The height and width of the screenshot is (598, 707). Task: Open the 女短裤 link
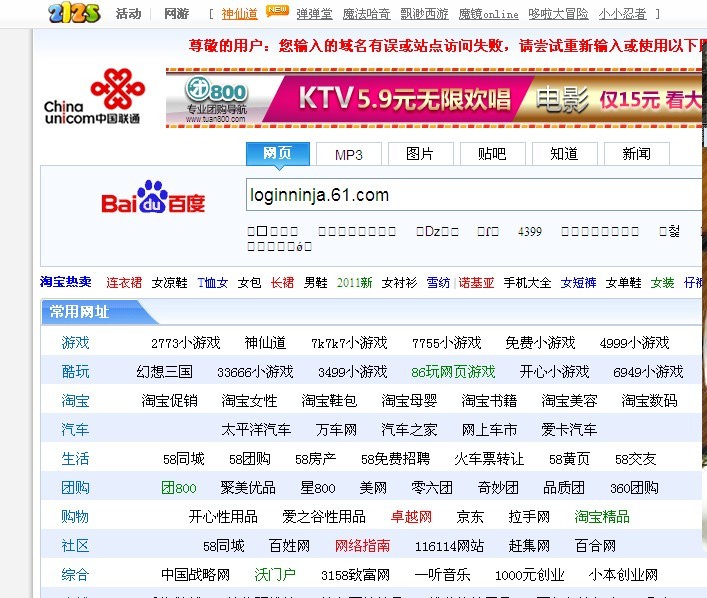[x=578, y=283]
